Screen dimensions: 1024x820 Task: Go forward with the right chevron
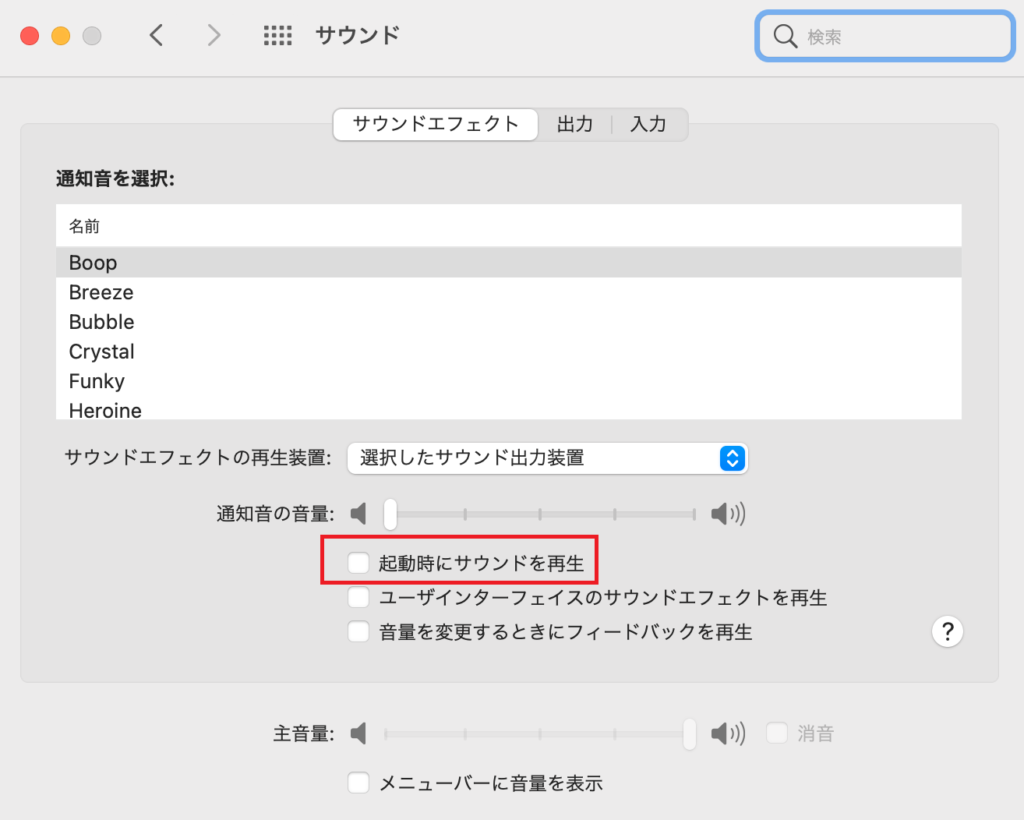[214, 35]
